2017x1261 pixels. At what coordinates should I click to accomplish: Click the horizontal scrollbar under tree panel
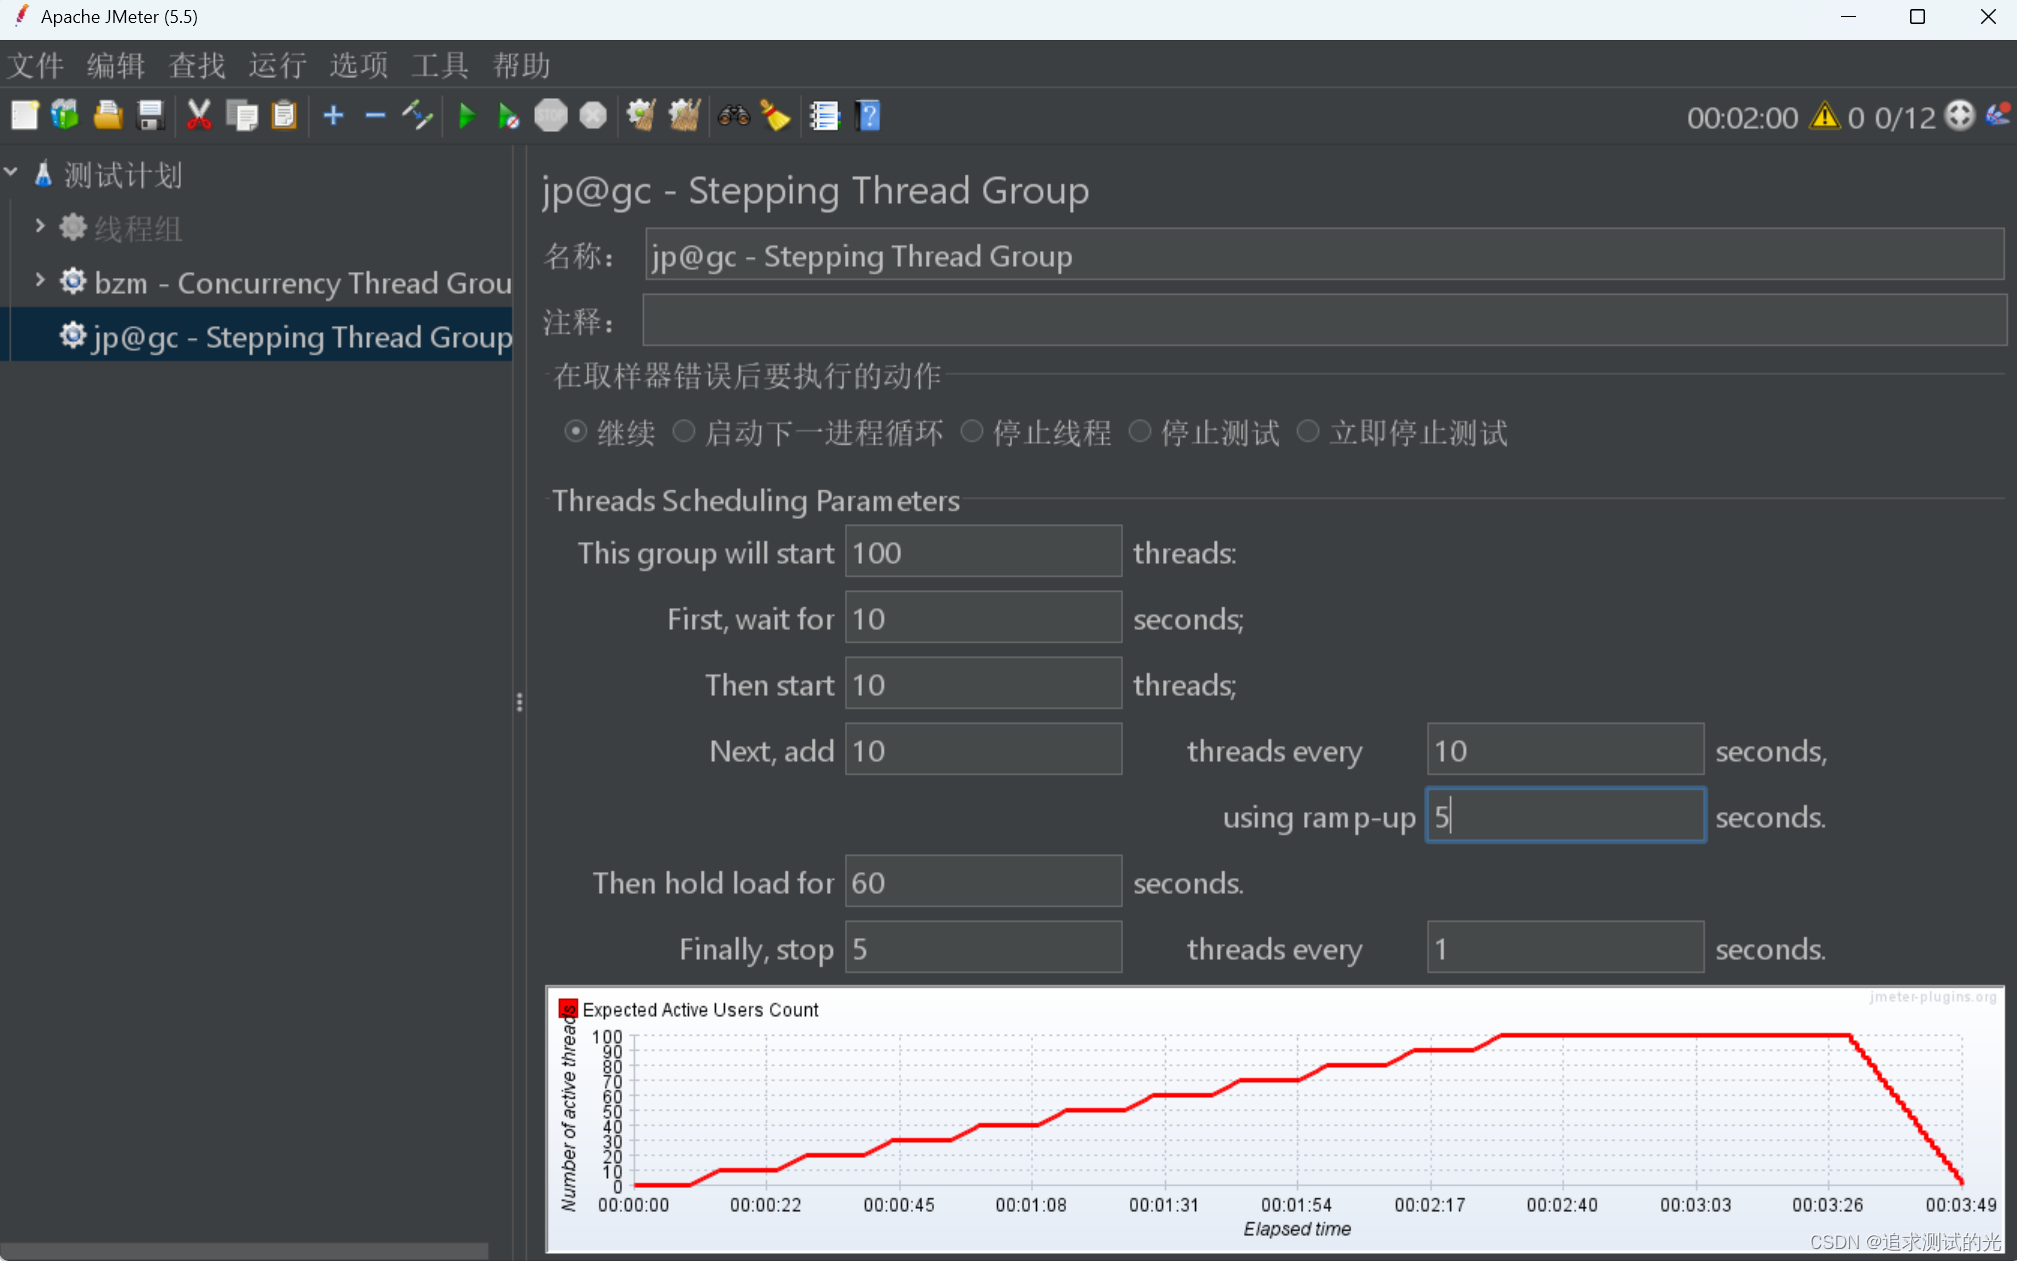point(244,1250)
